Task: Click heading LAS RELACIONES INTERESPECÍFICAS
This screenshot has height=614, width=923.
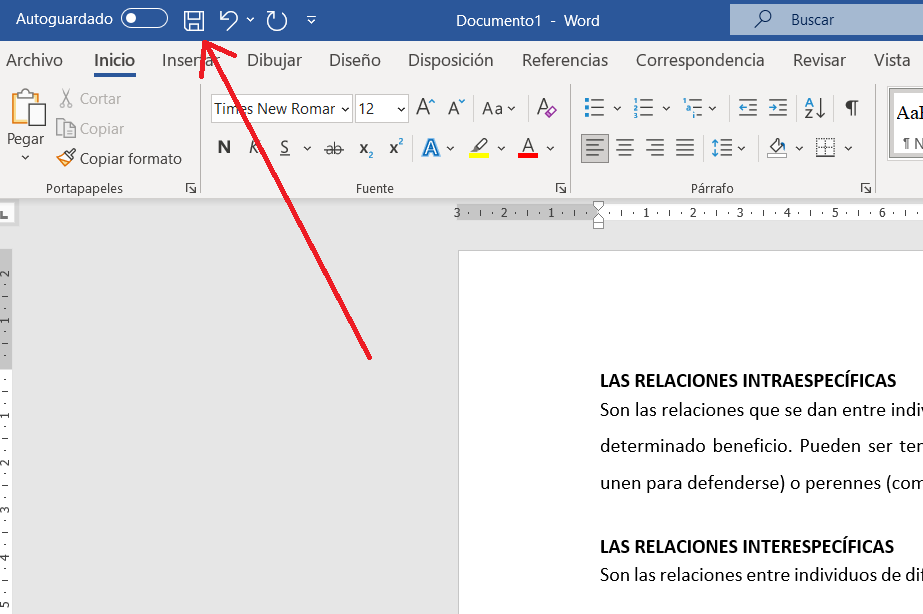Action: pyautogui.click(x=746, y=547)
